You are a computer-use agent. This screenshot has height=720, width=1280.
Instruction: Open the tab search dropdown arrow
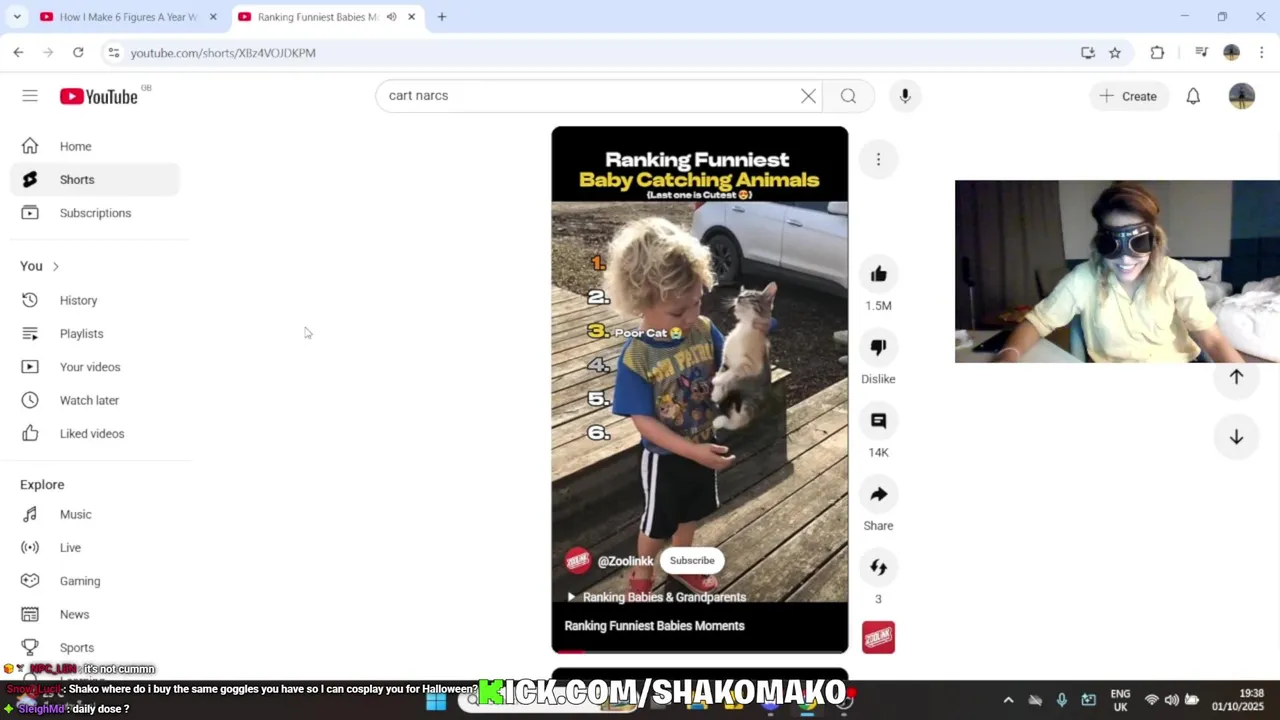point(17,17)
